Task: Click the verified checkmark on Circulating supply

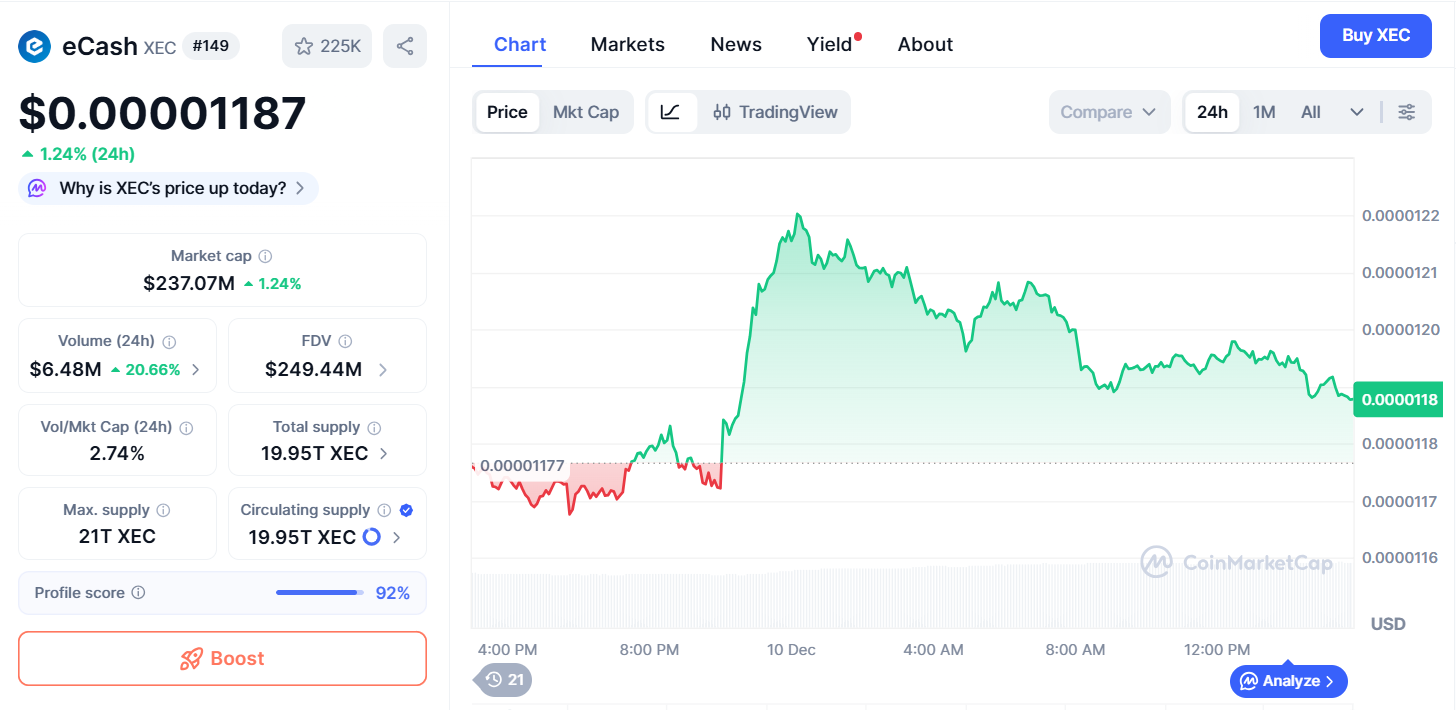Action: (405, 510)
